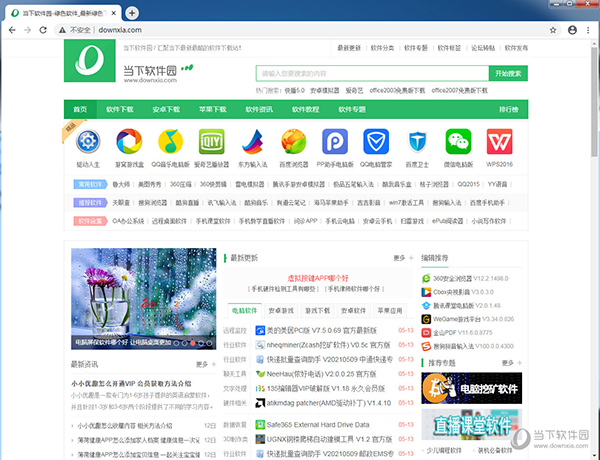Click the browser forward arrow
The image size is (600, 460).
[28, 30]
